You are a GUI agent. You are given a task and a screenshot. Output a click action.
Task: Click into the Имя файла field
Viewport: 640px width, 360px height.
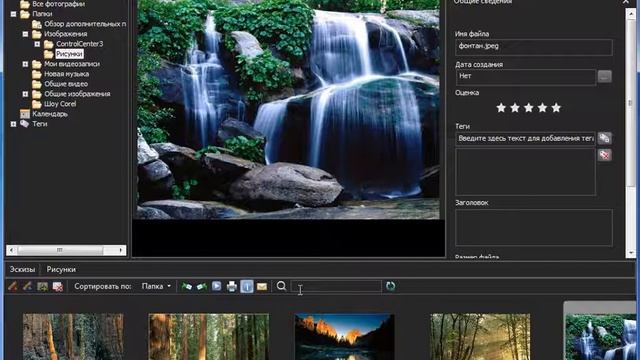pyautogui.click(x=534, y=47)
